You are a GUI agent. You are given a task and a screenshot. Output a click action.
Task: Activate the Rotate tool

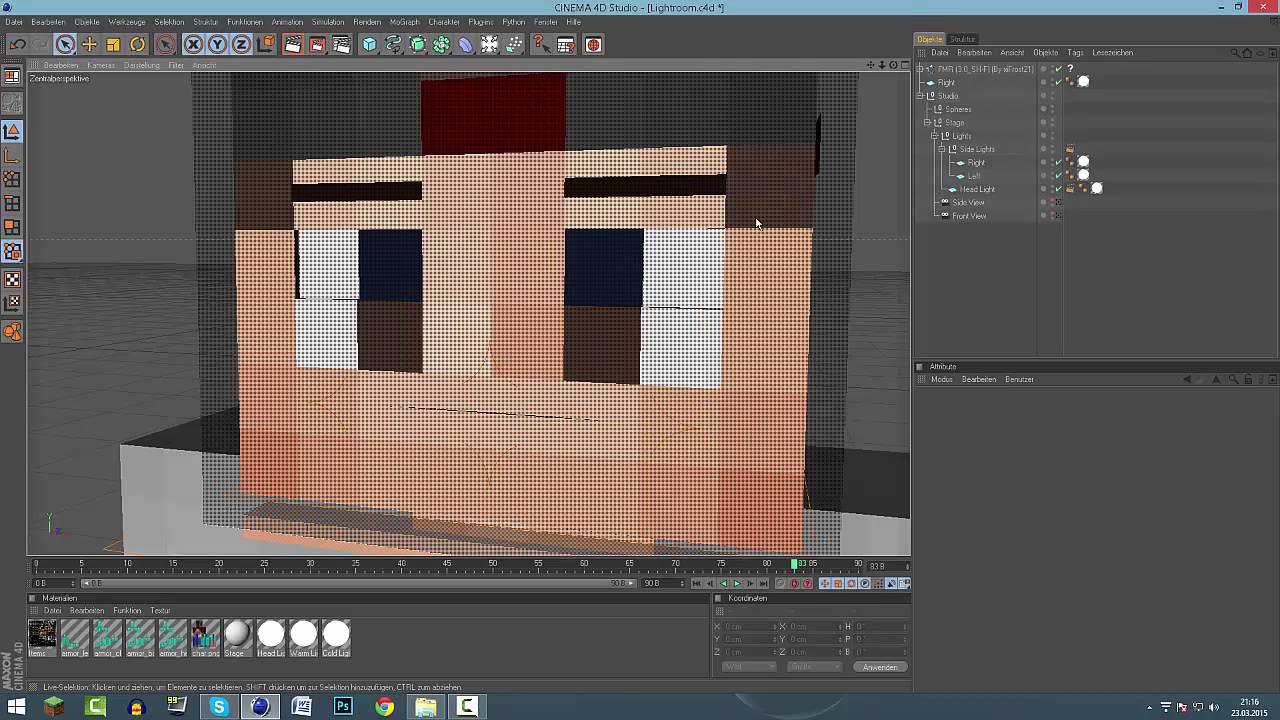pos(137,45)
